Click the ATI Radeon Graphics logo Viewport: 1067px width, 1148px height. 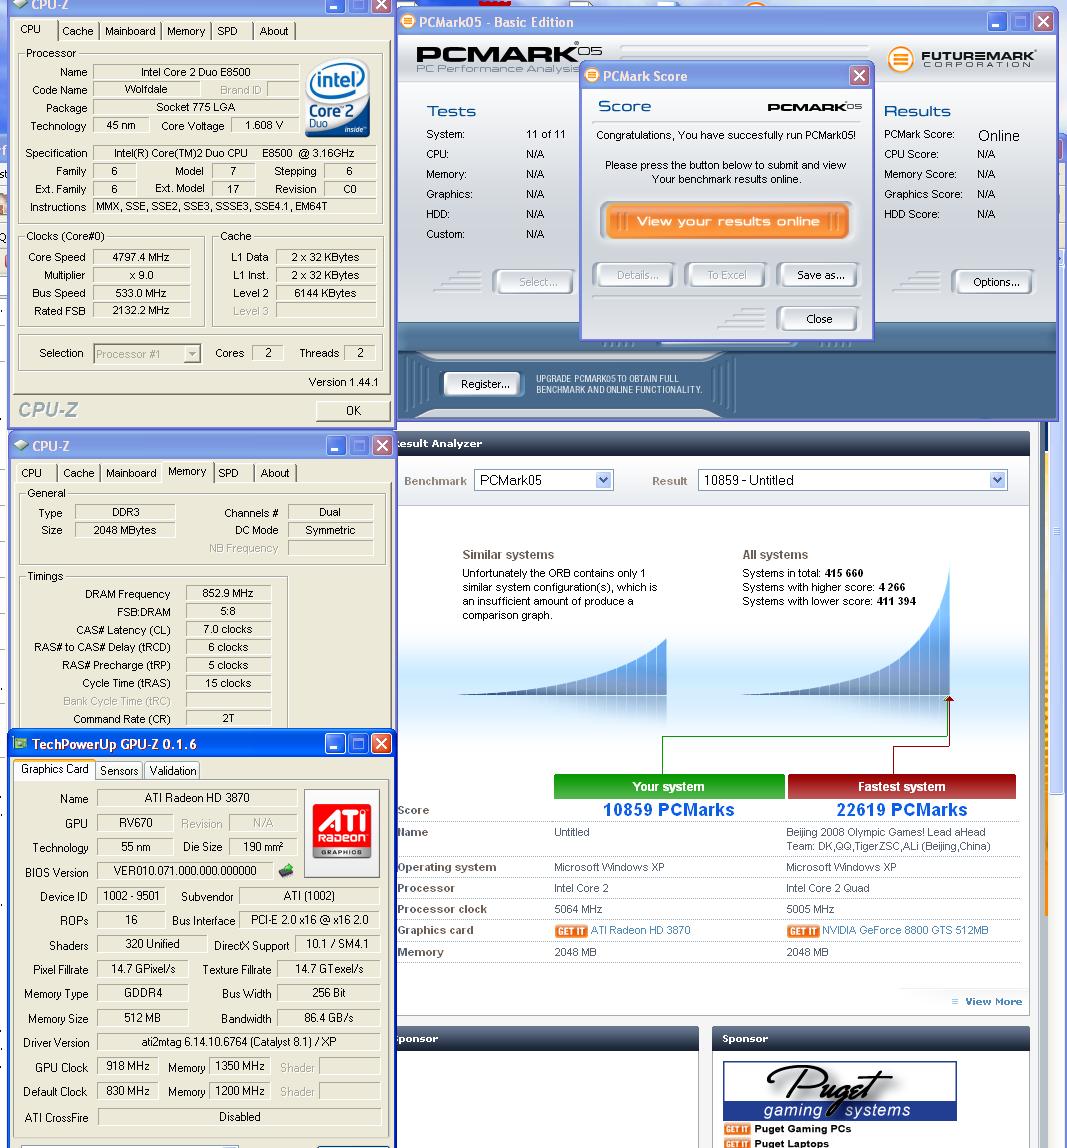[341, 832]
